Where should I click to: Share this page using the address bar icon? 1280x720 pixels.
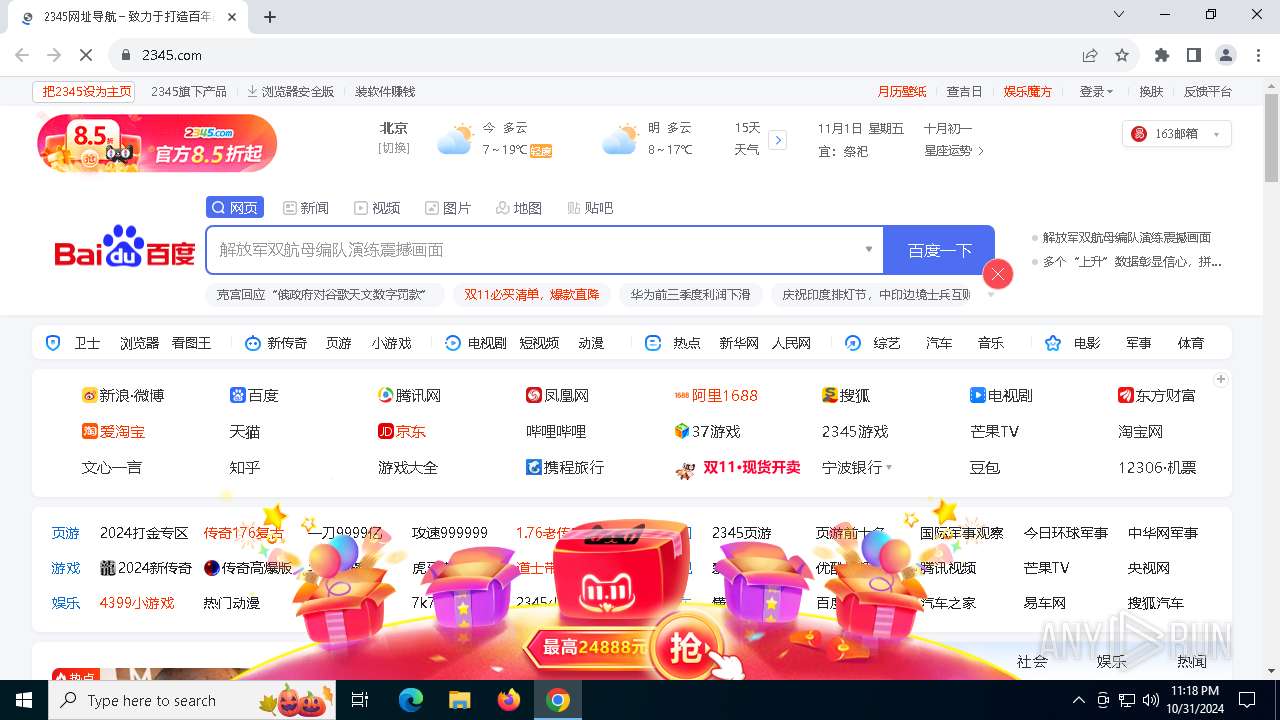point(1090,55)
